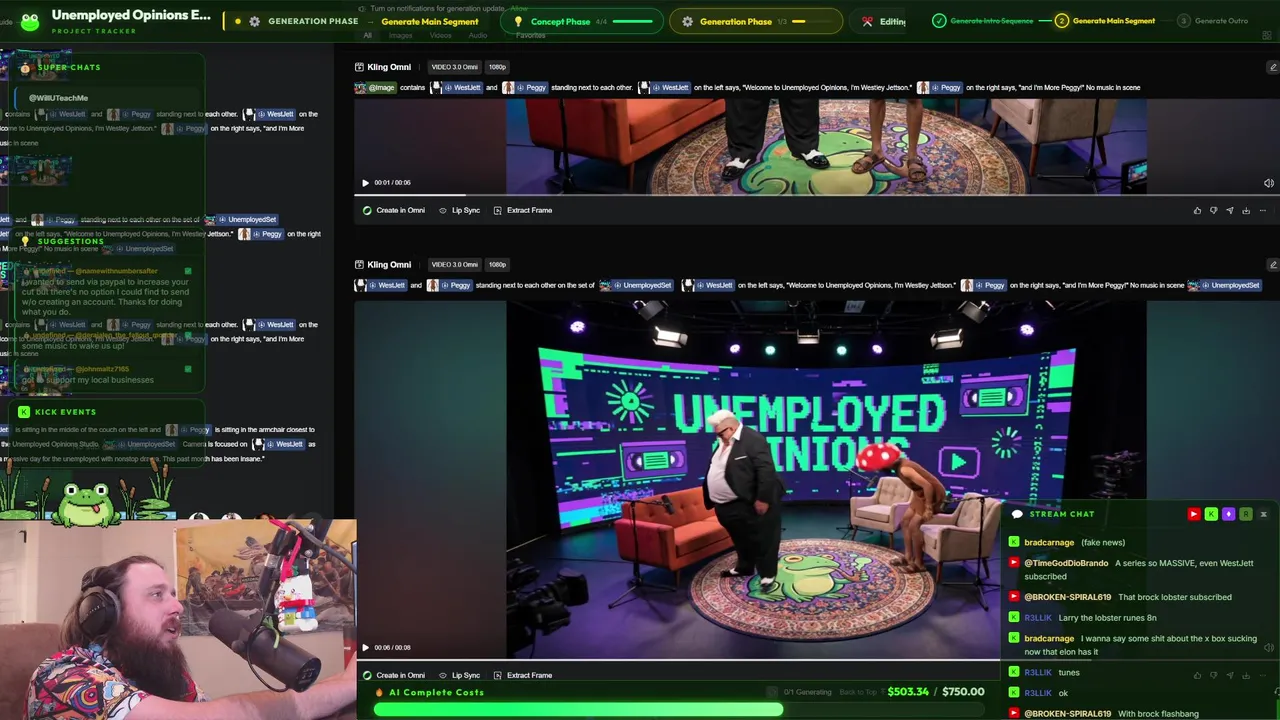Image resolution: width=1280 pixels, height=720 pixels.
Task: Extract Frame from the second clip
Action: [522, 676]
